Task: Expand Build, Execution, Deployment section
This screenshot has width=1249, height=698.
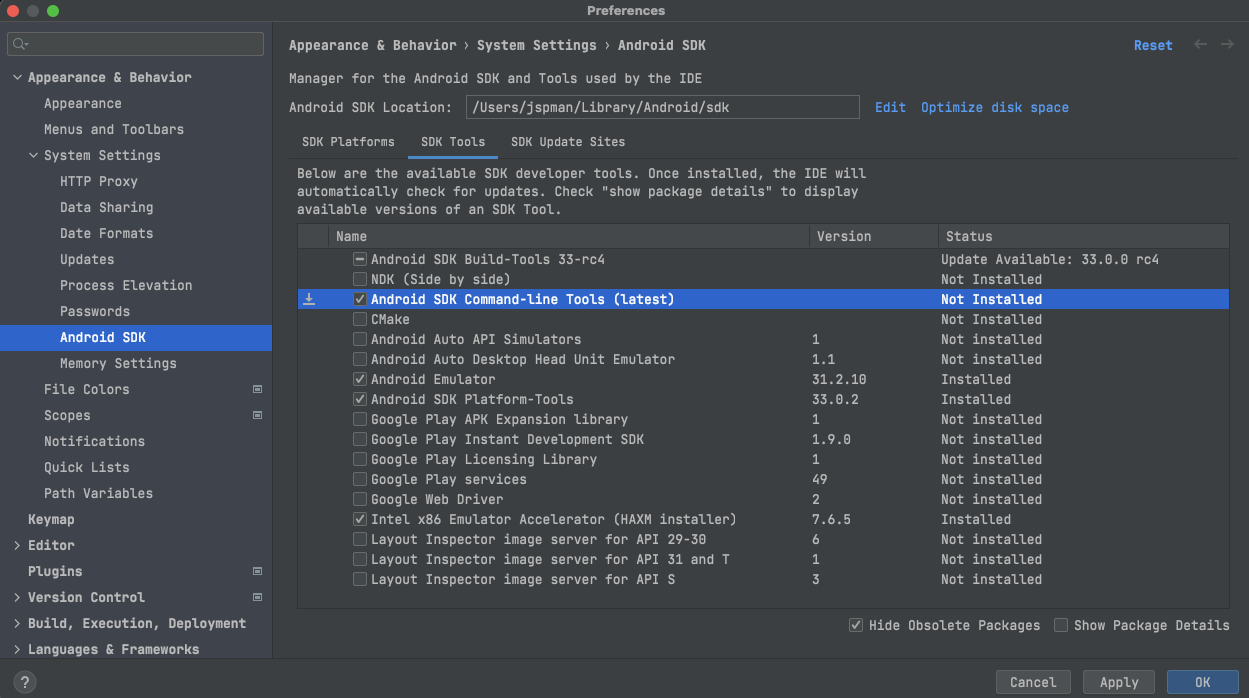Action: (x=17, y=623)
